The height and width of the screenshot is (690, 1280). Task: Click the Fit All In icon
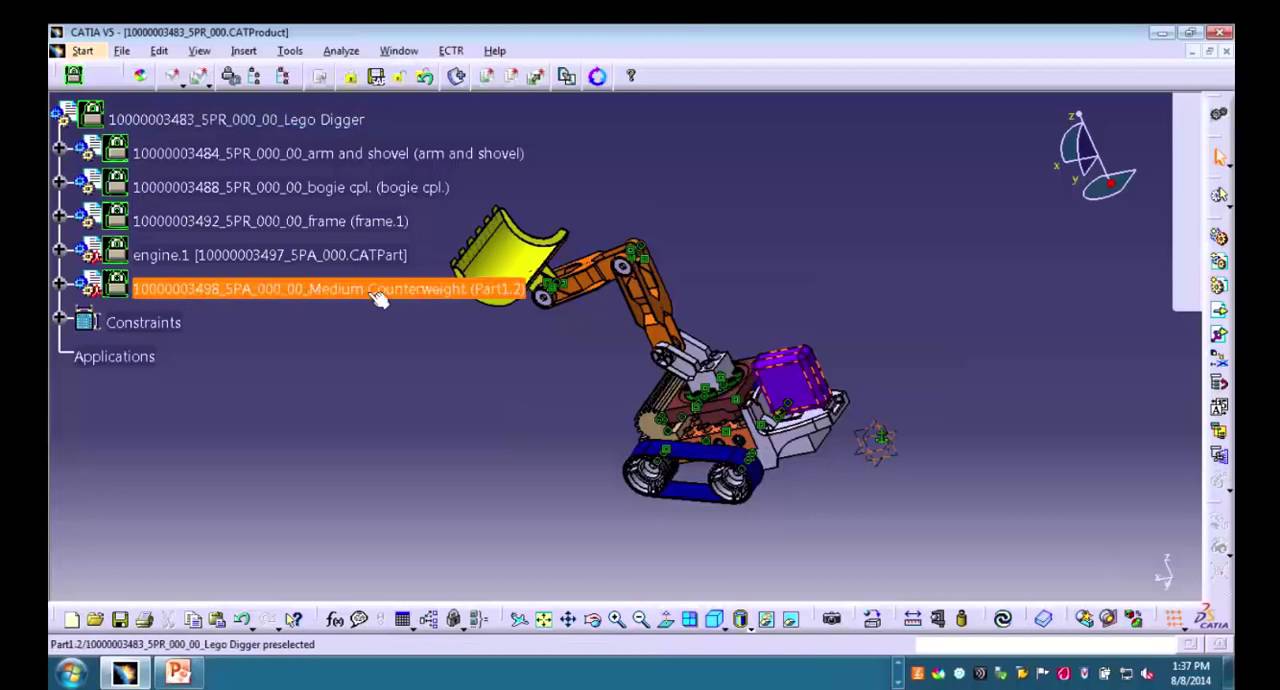tap(543, 620)
